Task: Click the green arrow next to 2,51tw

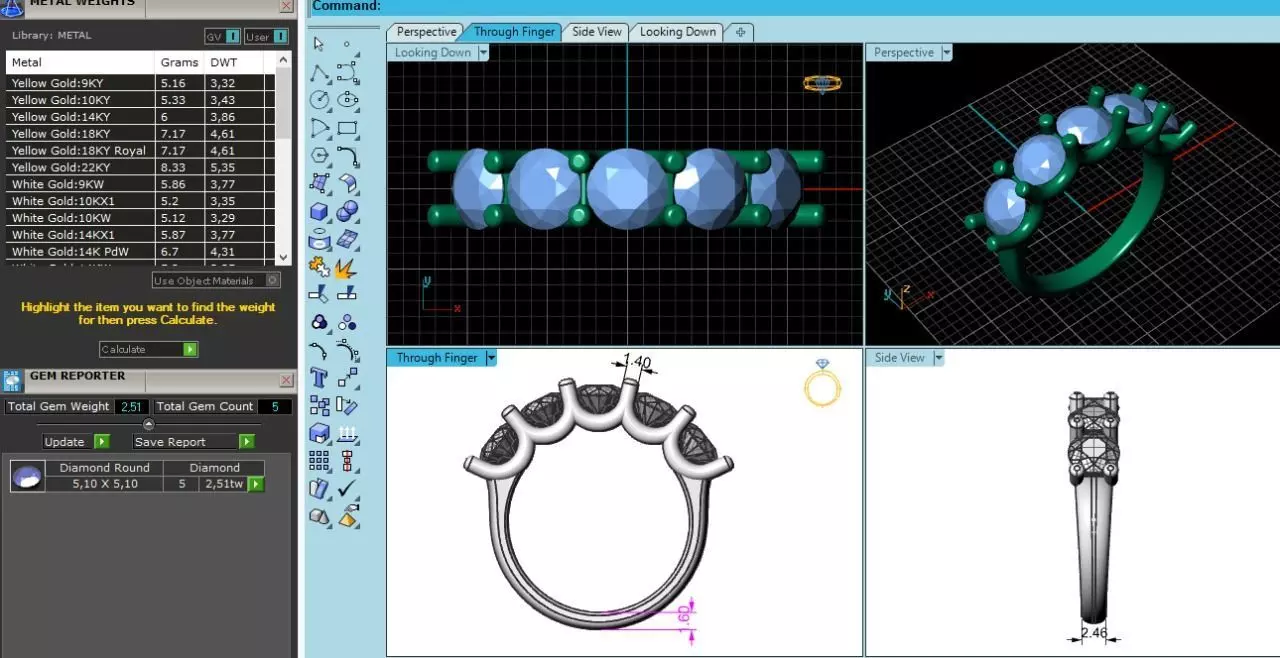Action: click(x=256, y=484)
